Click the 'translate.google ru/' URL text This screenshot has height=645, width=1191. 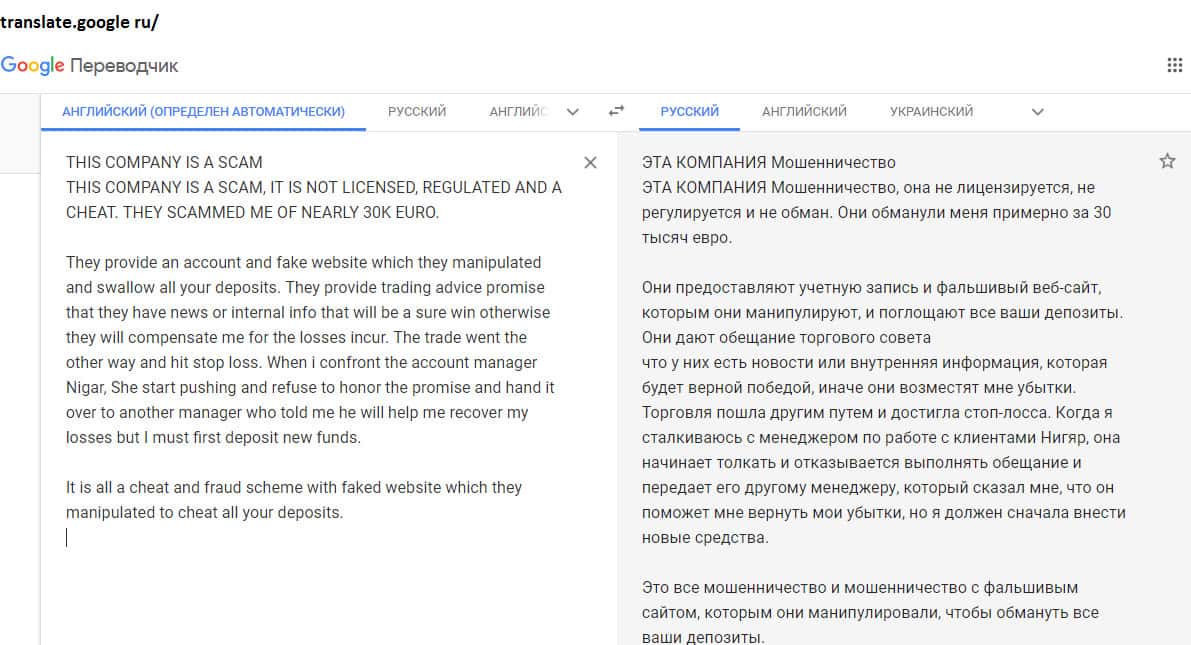[79, 22]
